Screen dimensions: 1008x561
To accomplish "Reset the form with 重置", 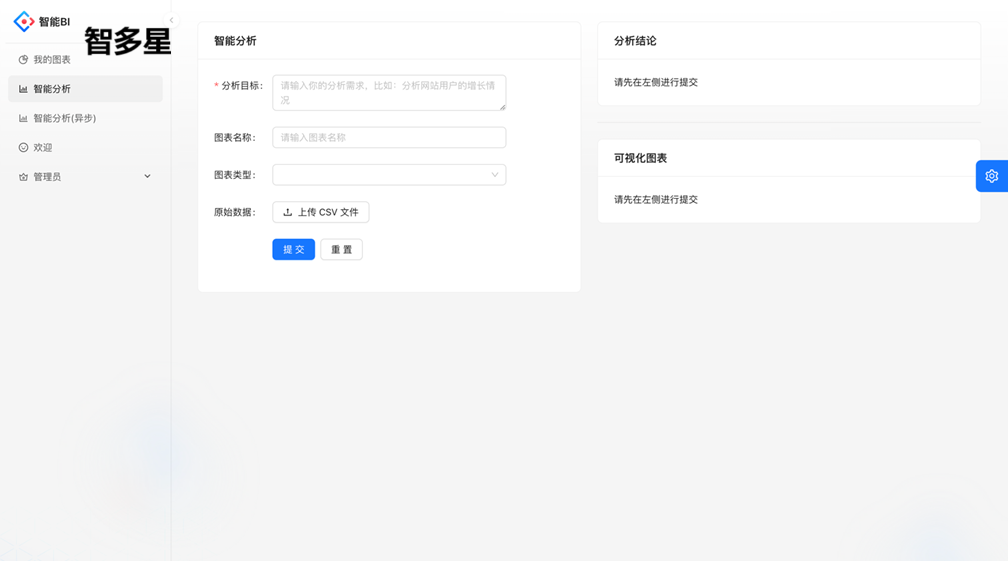I will coord(341,249).
